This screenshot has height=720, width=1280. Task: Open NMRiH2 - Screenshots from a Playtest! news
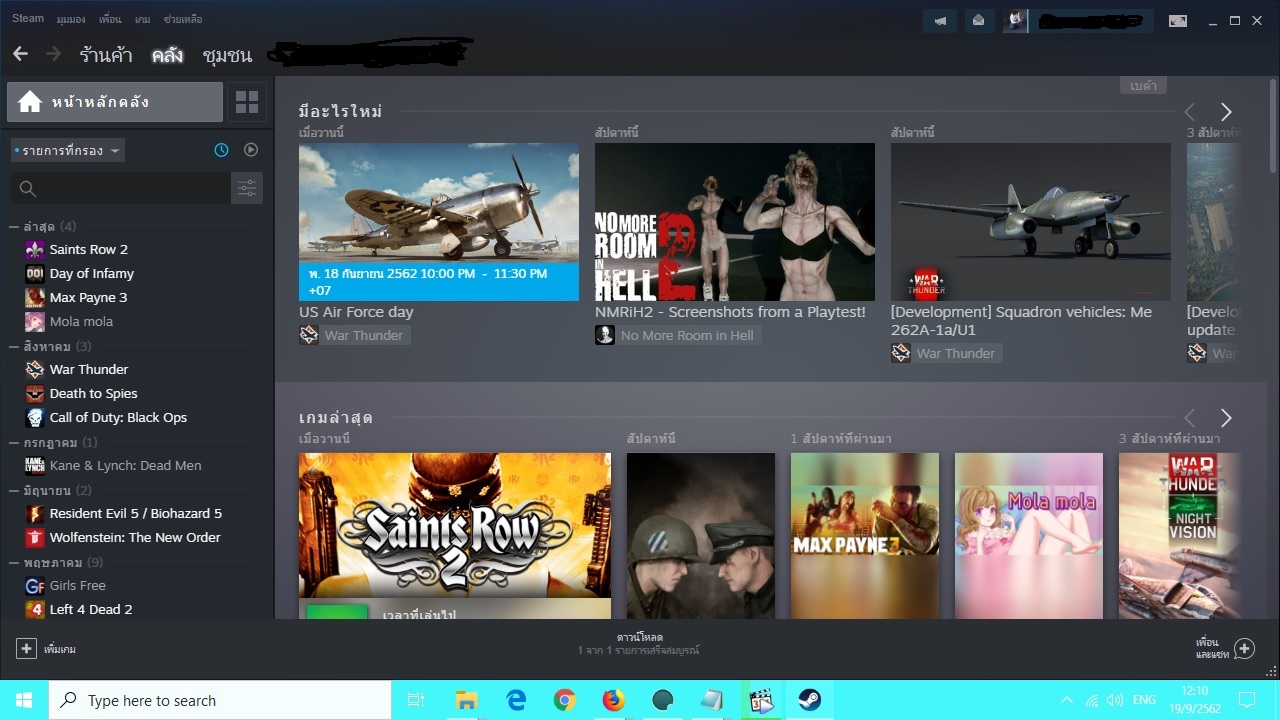tap(731, 312)
